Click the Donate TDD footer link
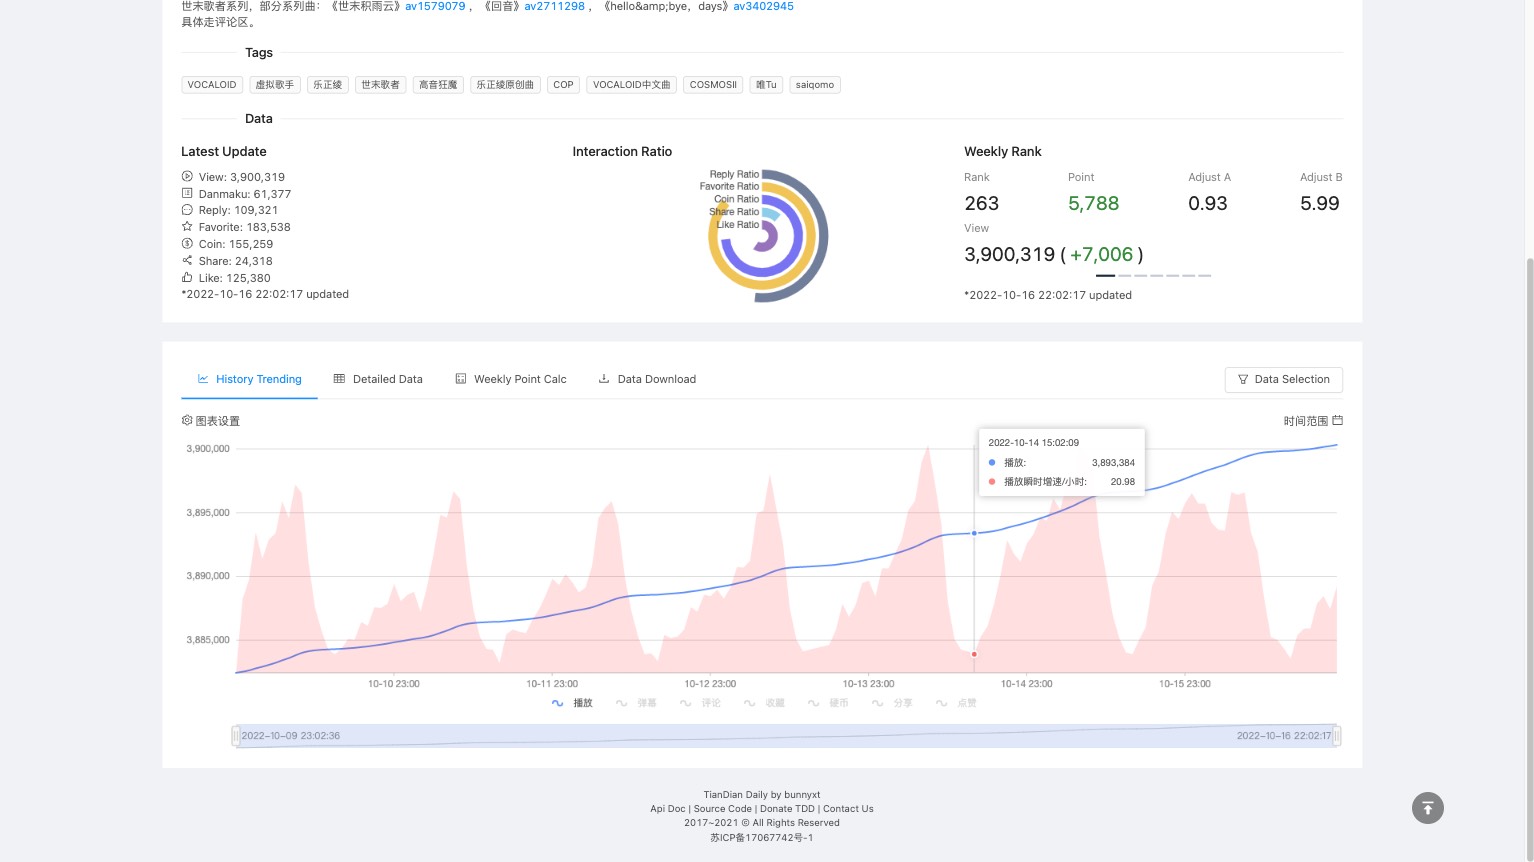 point(787,809)
